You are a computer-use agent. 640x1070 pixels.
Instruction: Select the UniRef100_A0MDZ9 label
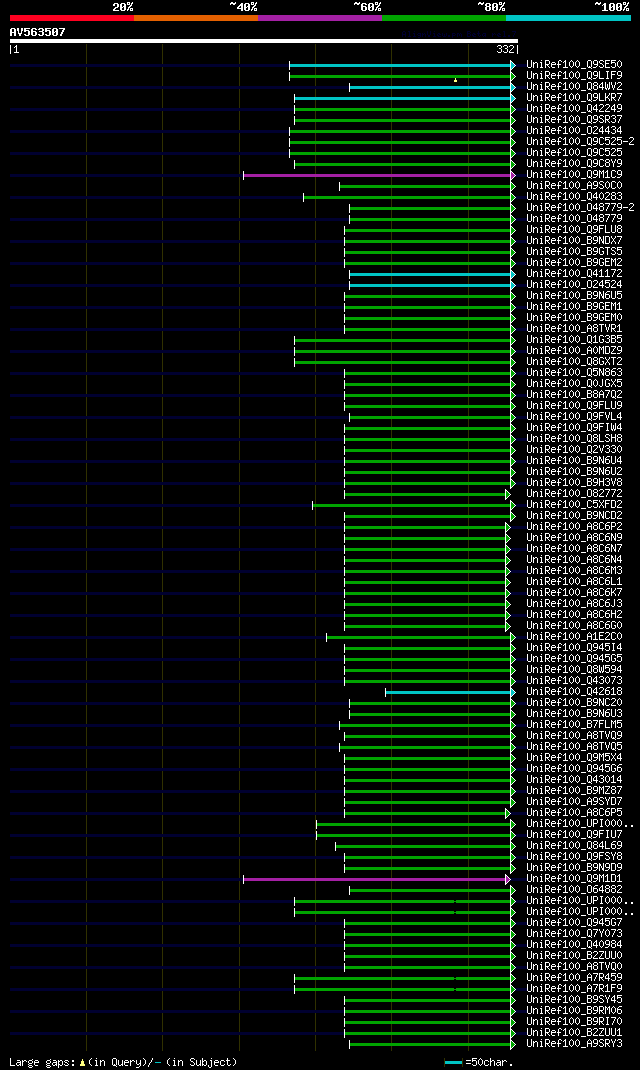574,351
